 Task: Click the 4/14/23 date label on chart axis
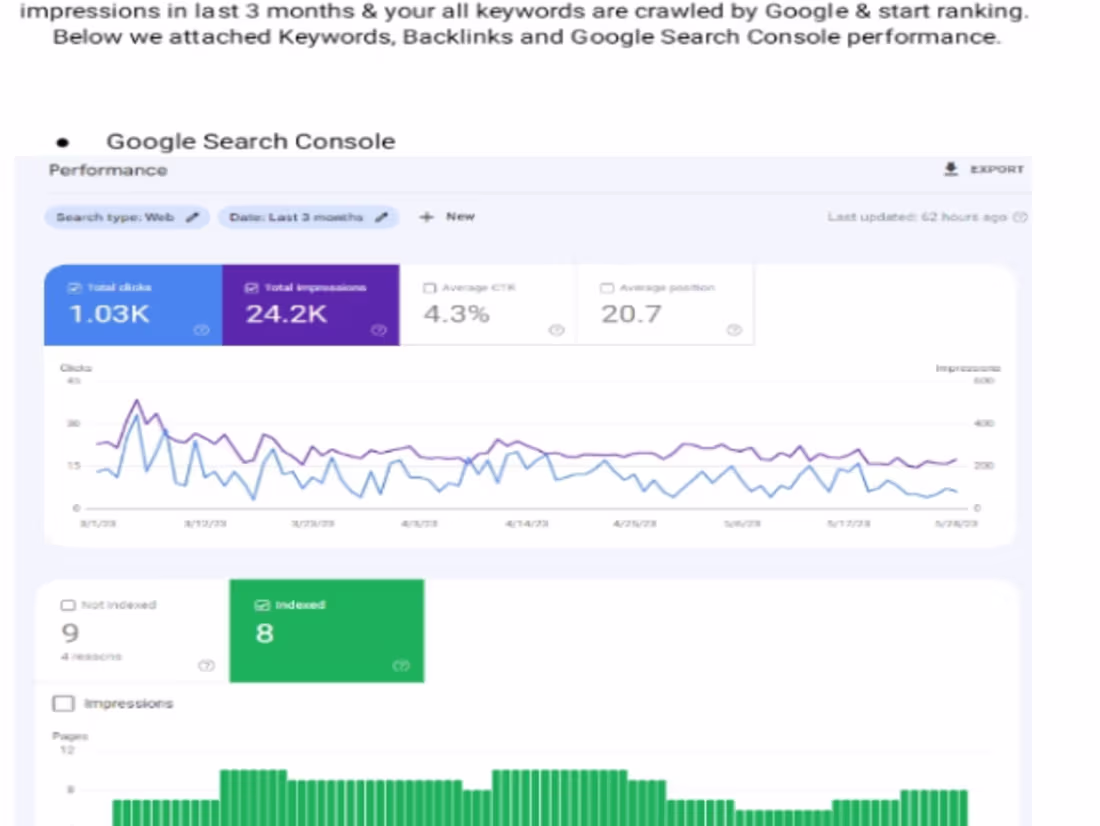(x=527, y=524)
